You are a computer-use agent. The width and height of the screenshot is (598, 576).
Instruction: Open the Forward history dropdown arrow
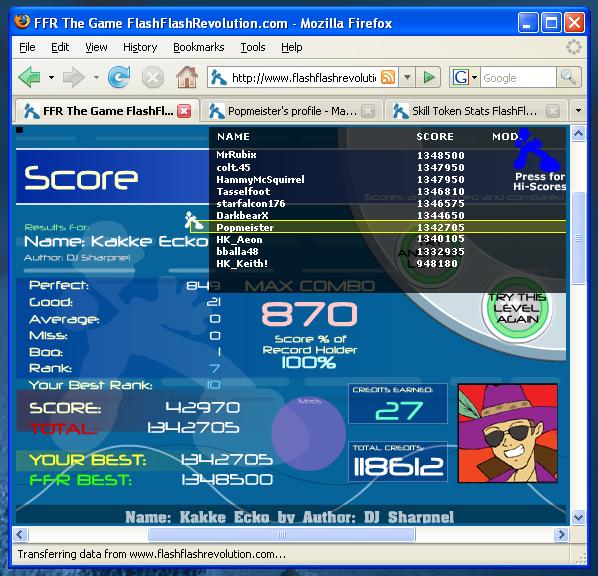(x=96, y=77)
